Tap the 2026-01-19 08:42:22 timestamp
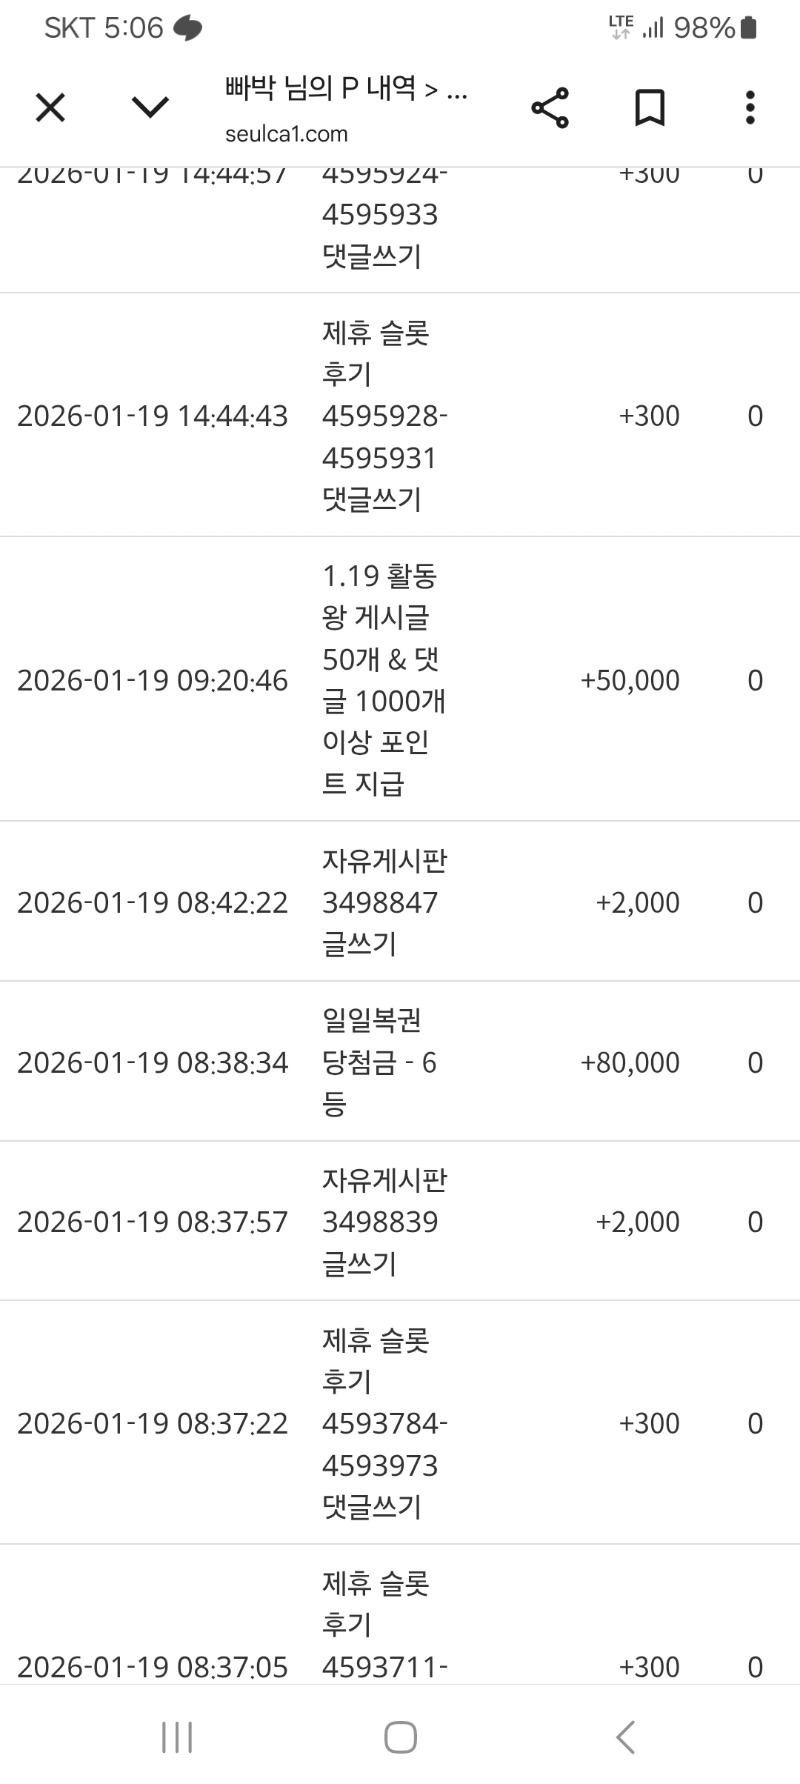Screen dimensions: 800x1784 pos(152,902)
